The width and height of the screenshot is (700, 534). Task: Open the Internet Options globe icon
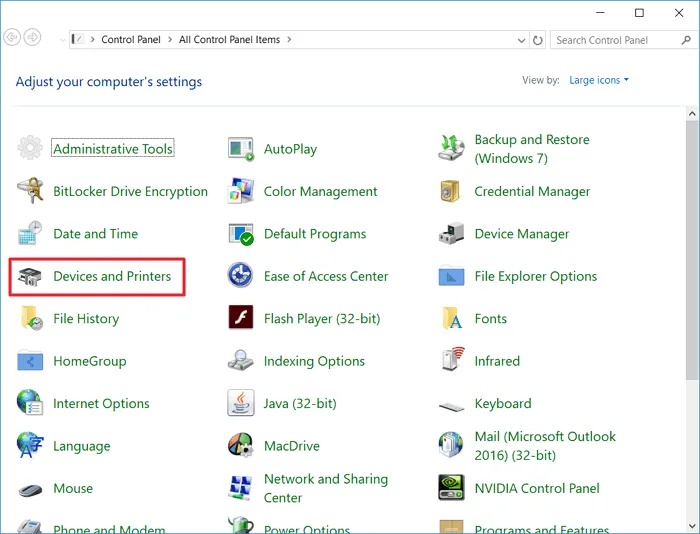coord(30,402)
